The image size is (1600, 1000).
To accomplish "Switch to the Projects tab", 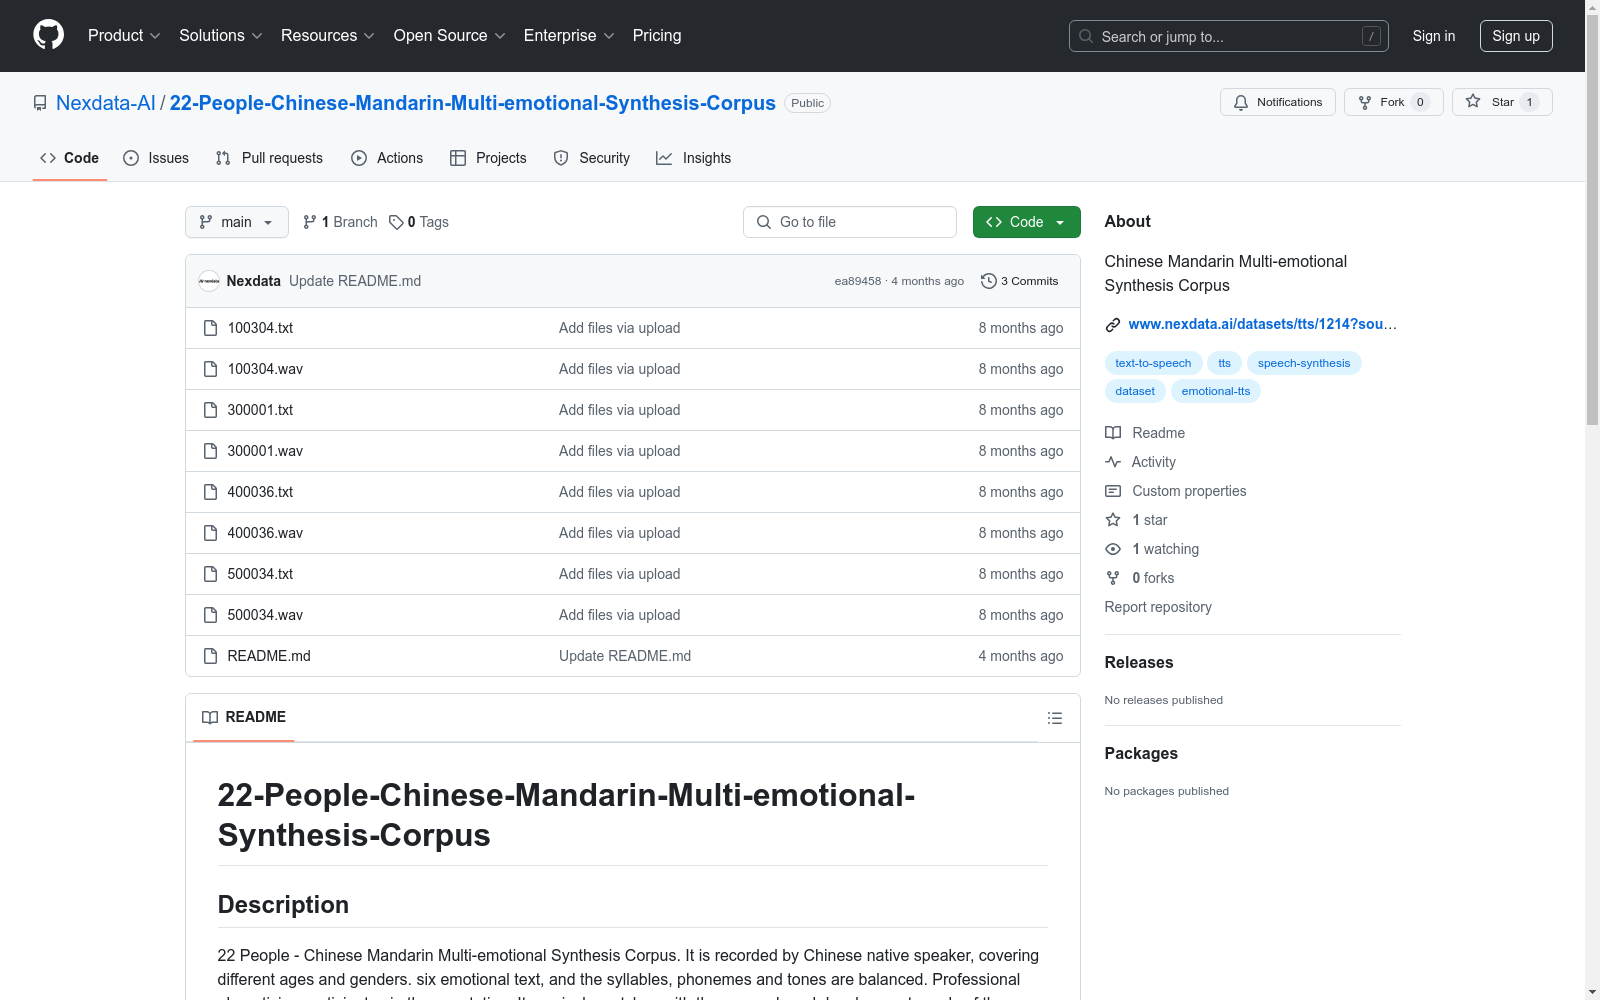I will pyautogui.click(x=488, y=158).
